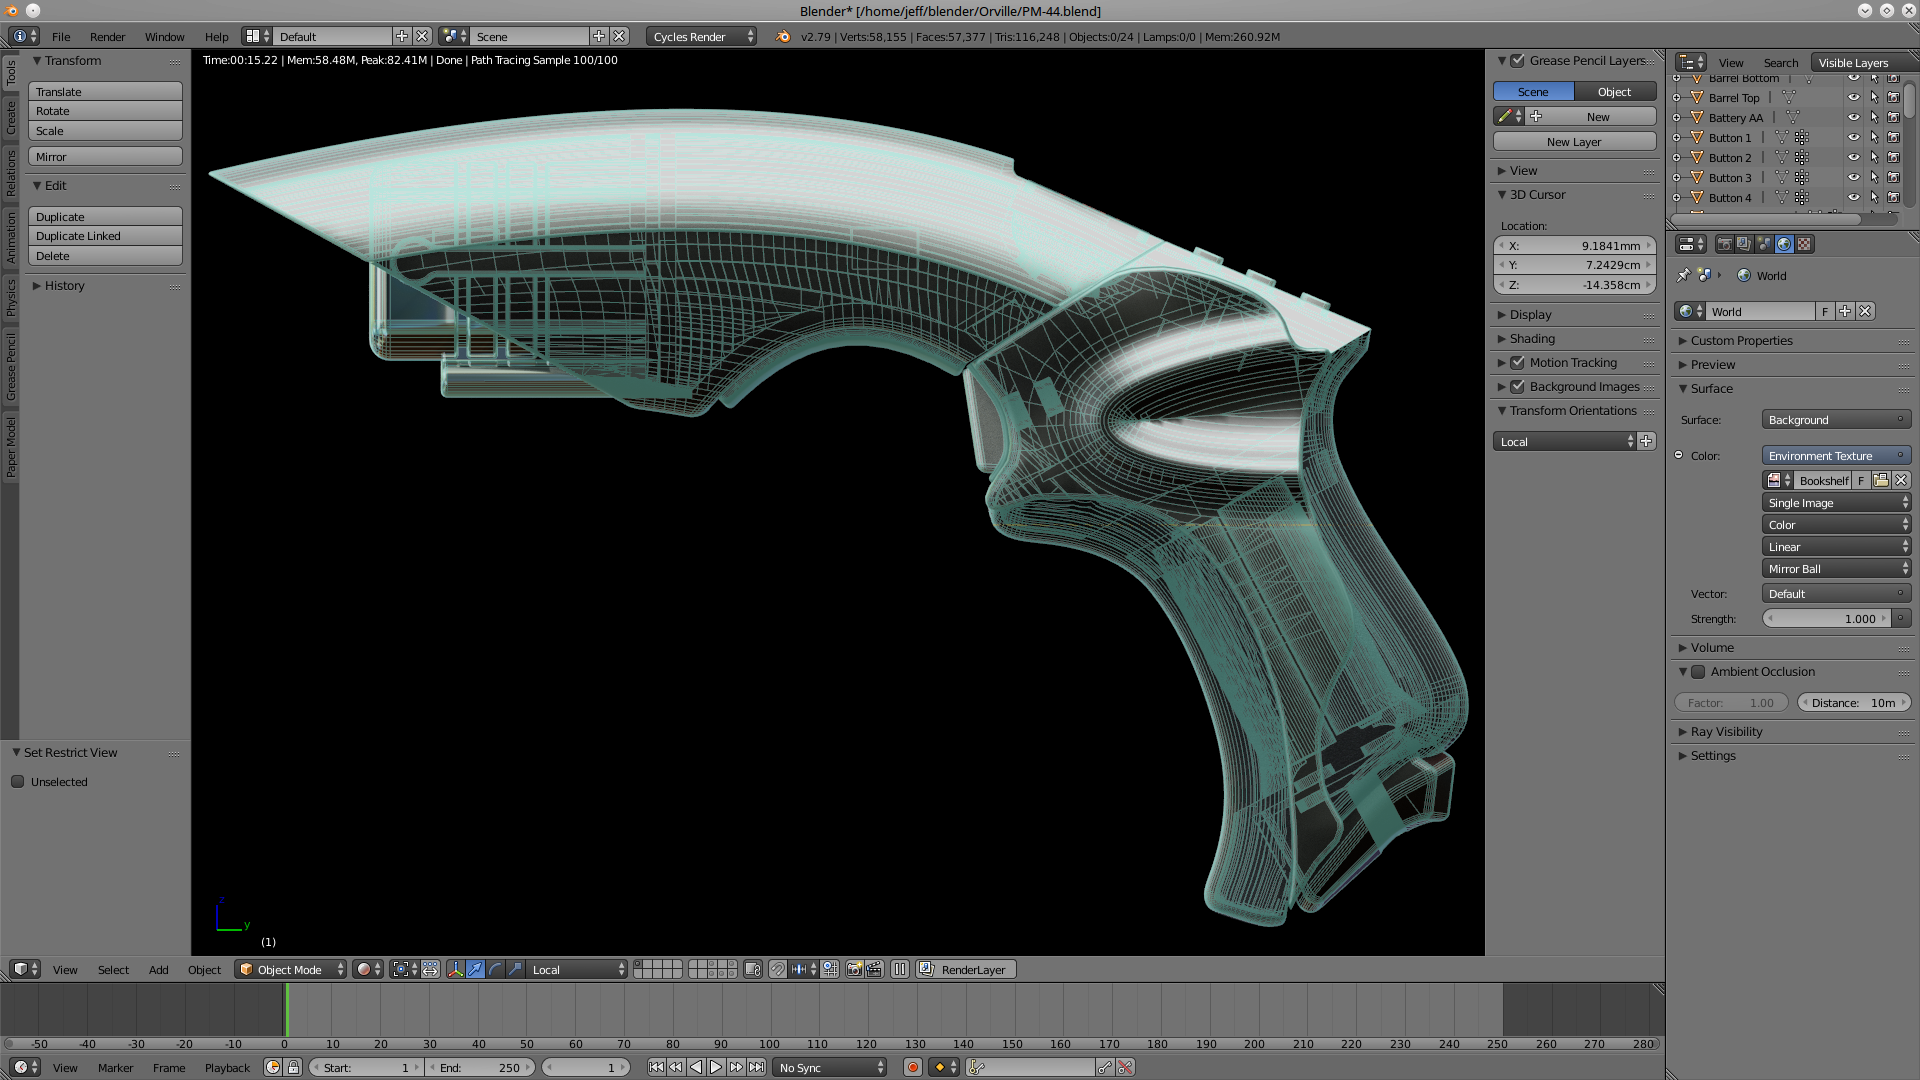
Task: Open the Texture properties tab
Action: tap(1804, 244)
